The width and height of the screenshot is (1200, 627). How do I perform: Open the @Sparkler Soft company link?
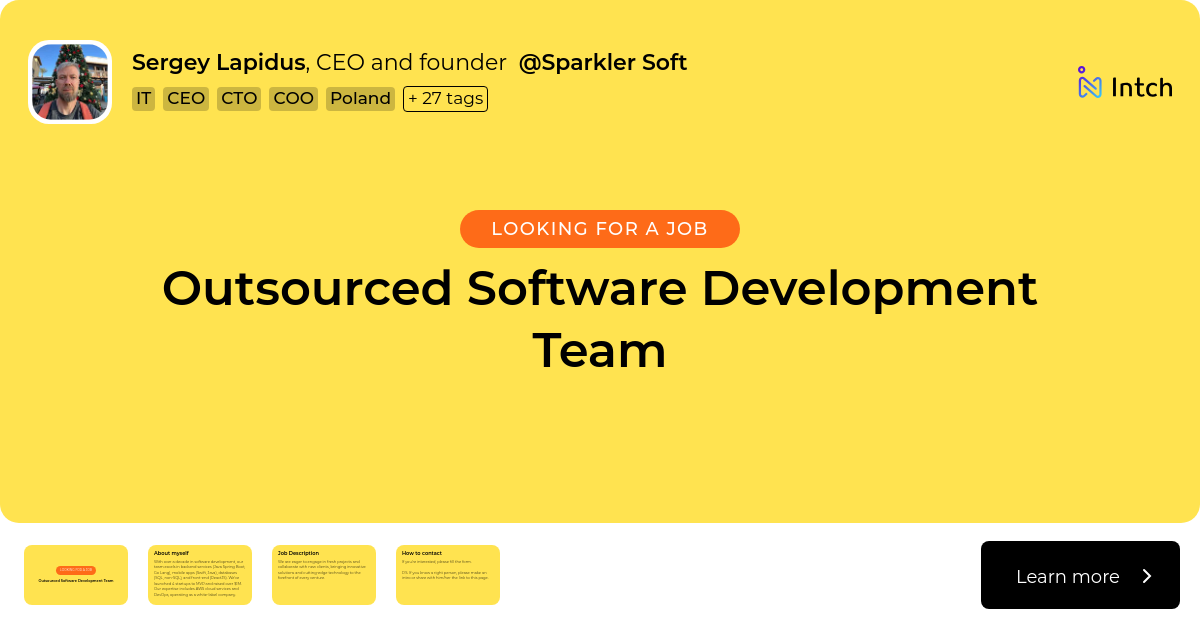click(602, 62)
